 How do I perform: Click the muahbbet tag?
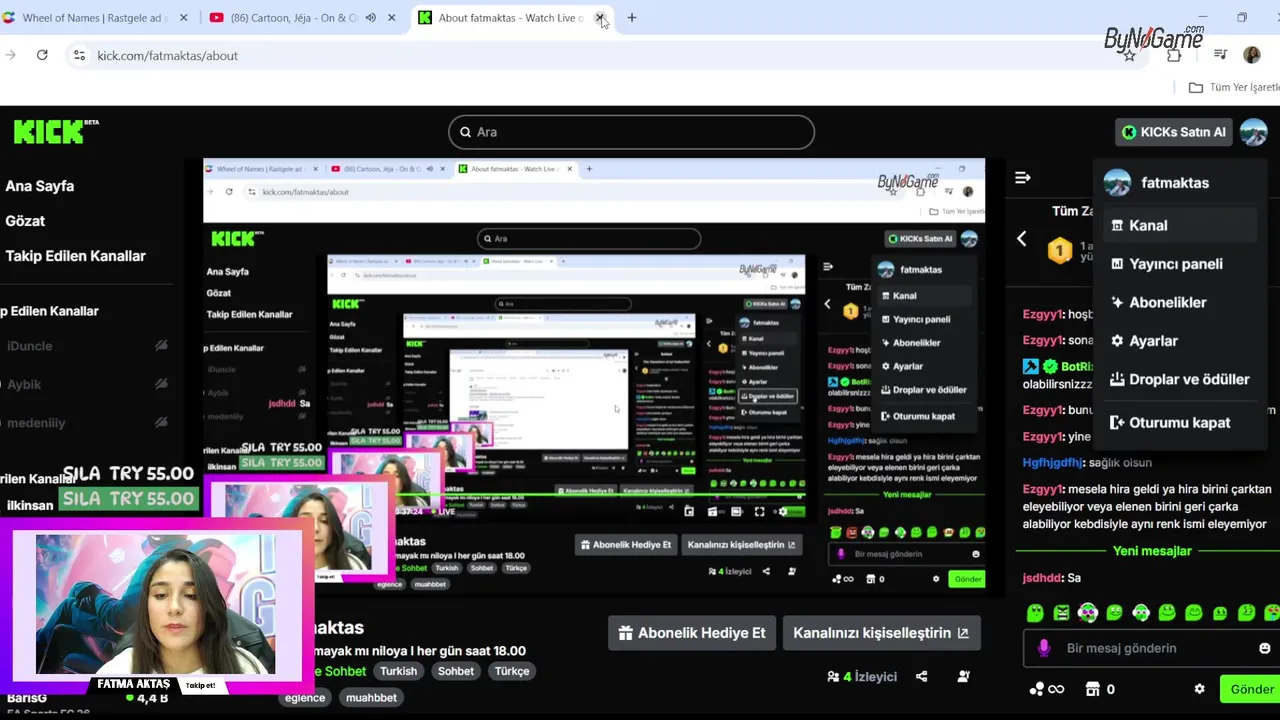[371, 698]
